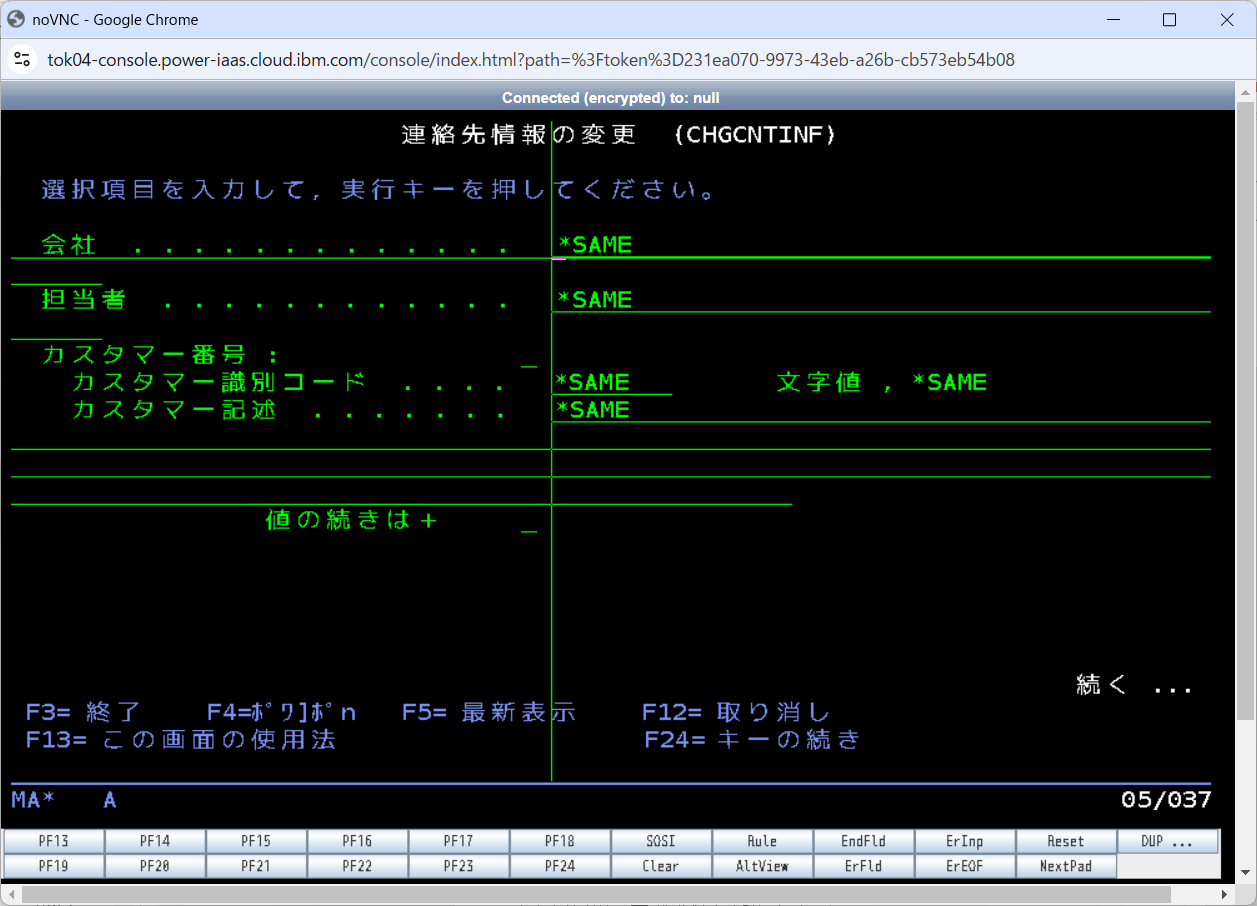The height and width of the screenshot is (906, 1257).
Task: Click the horizontal scrollbar left arrow
Action: point(10,893)
